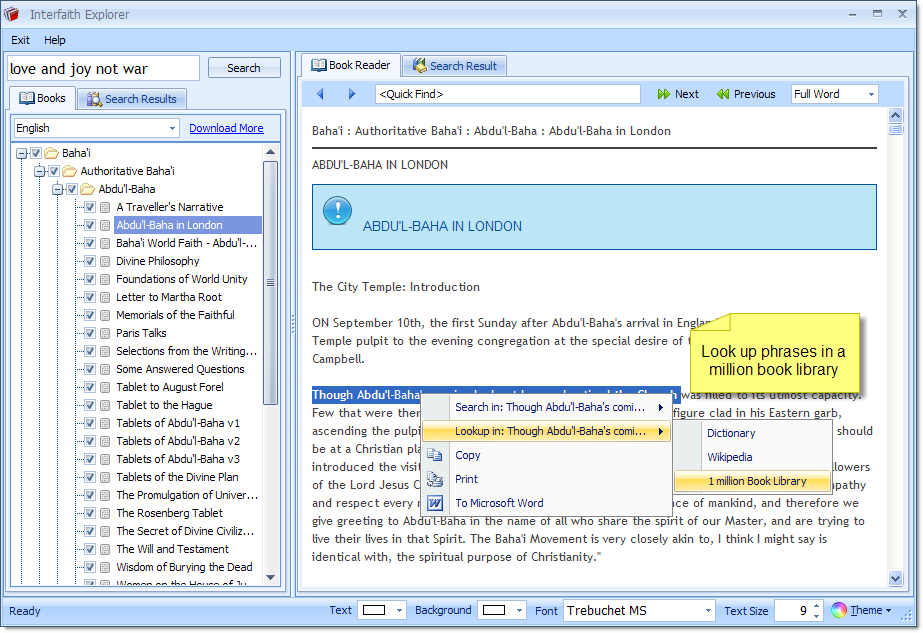
Task: Click the Quick Find input field
Action: click(x=507, y=94)
